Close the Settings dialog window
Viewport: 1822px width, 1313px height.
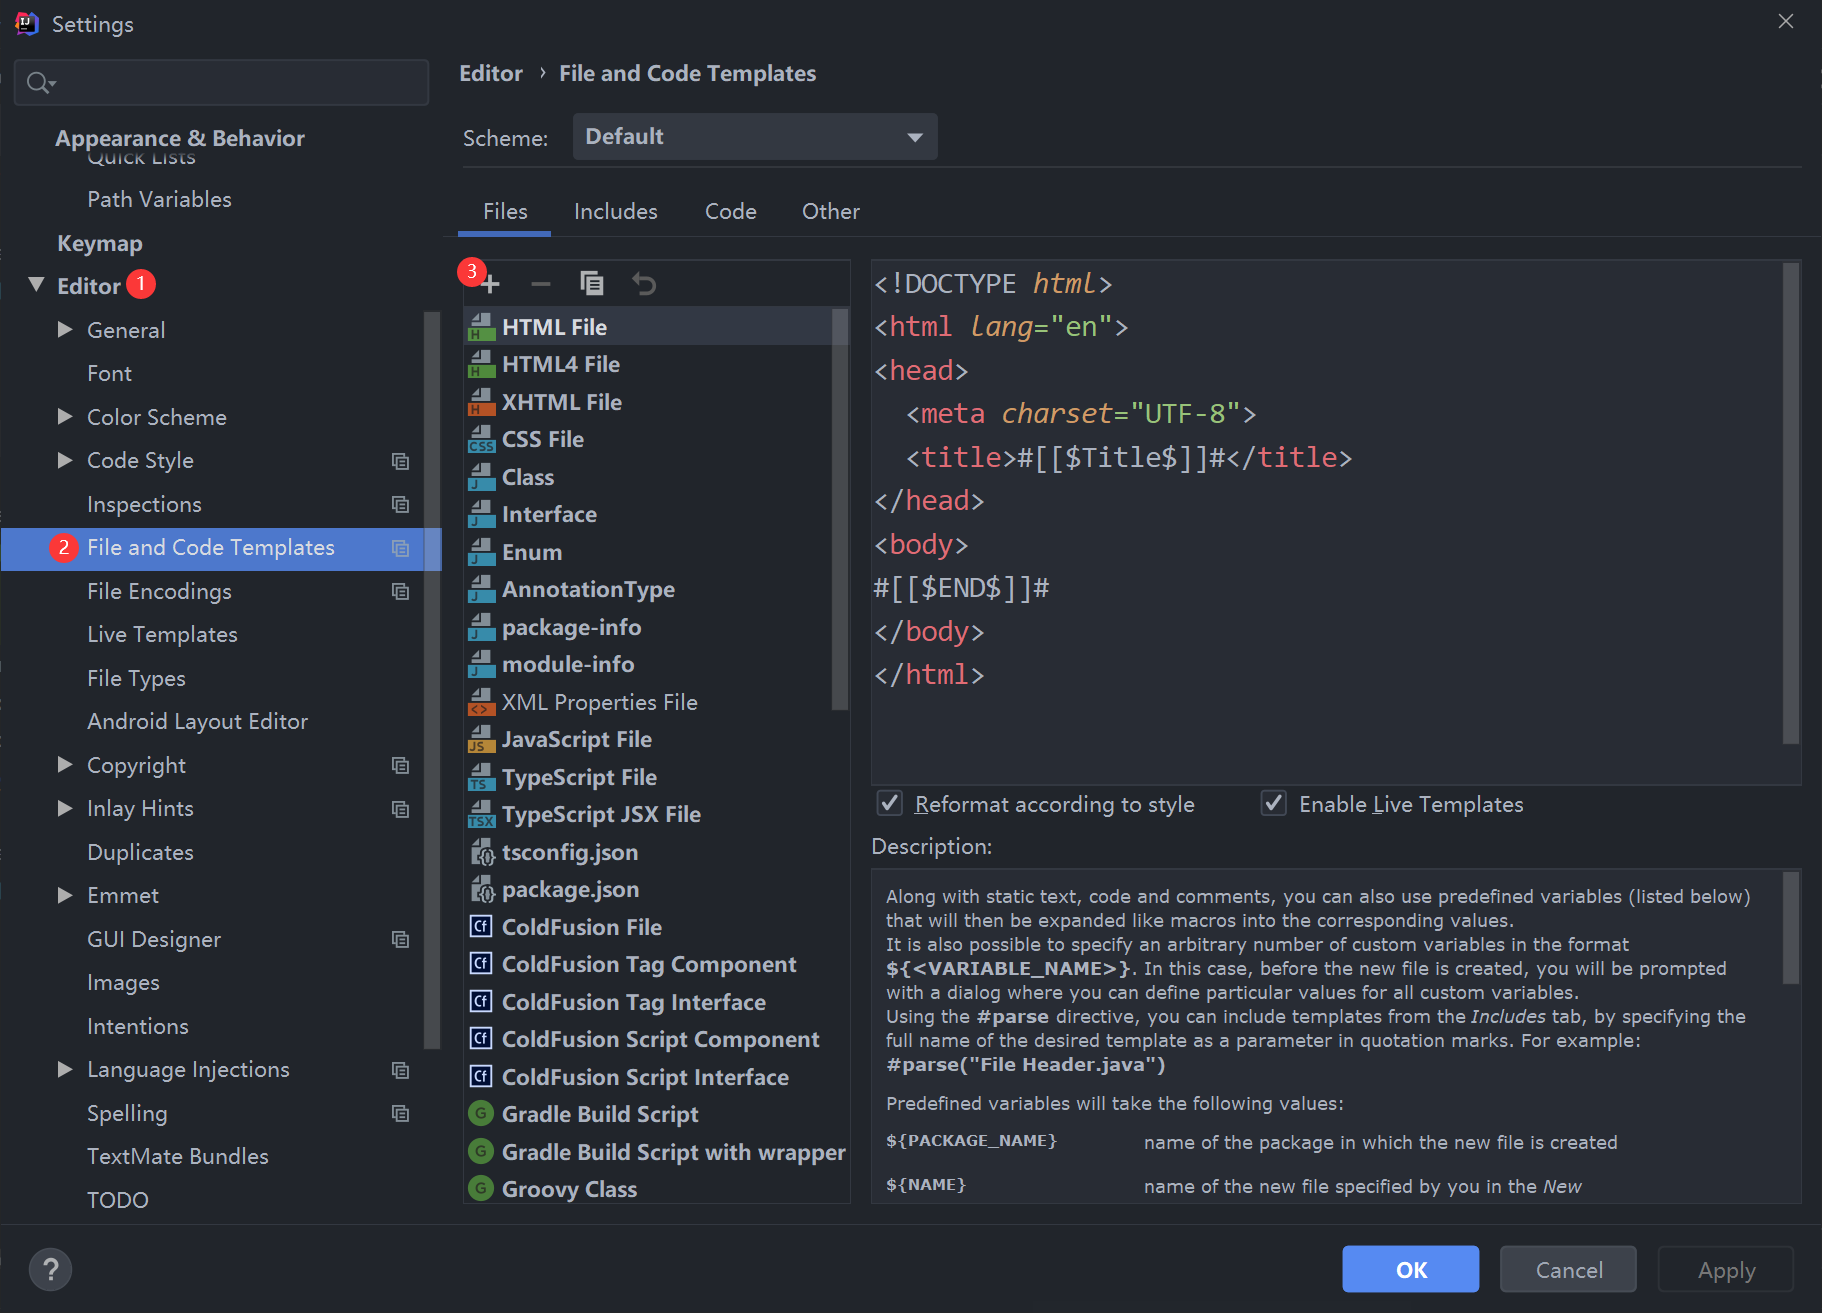pyautogui.click(x=1786, y=21)
